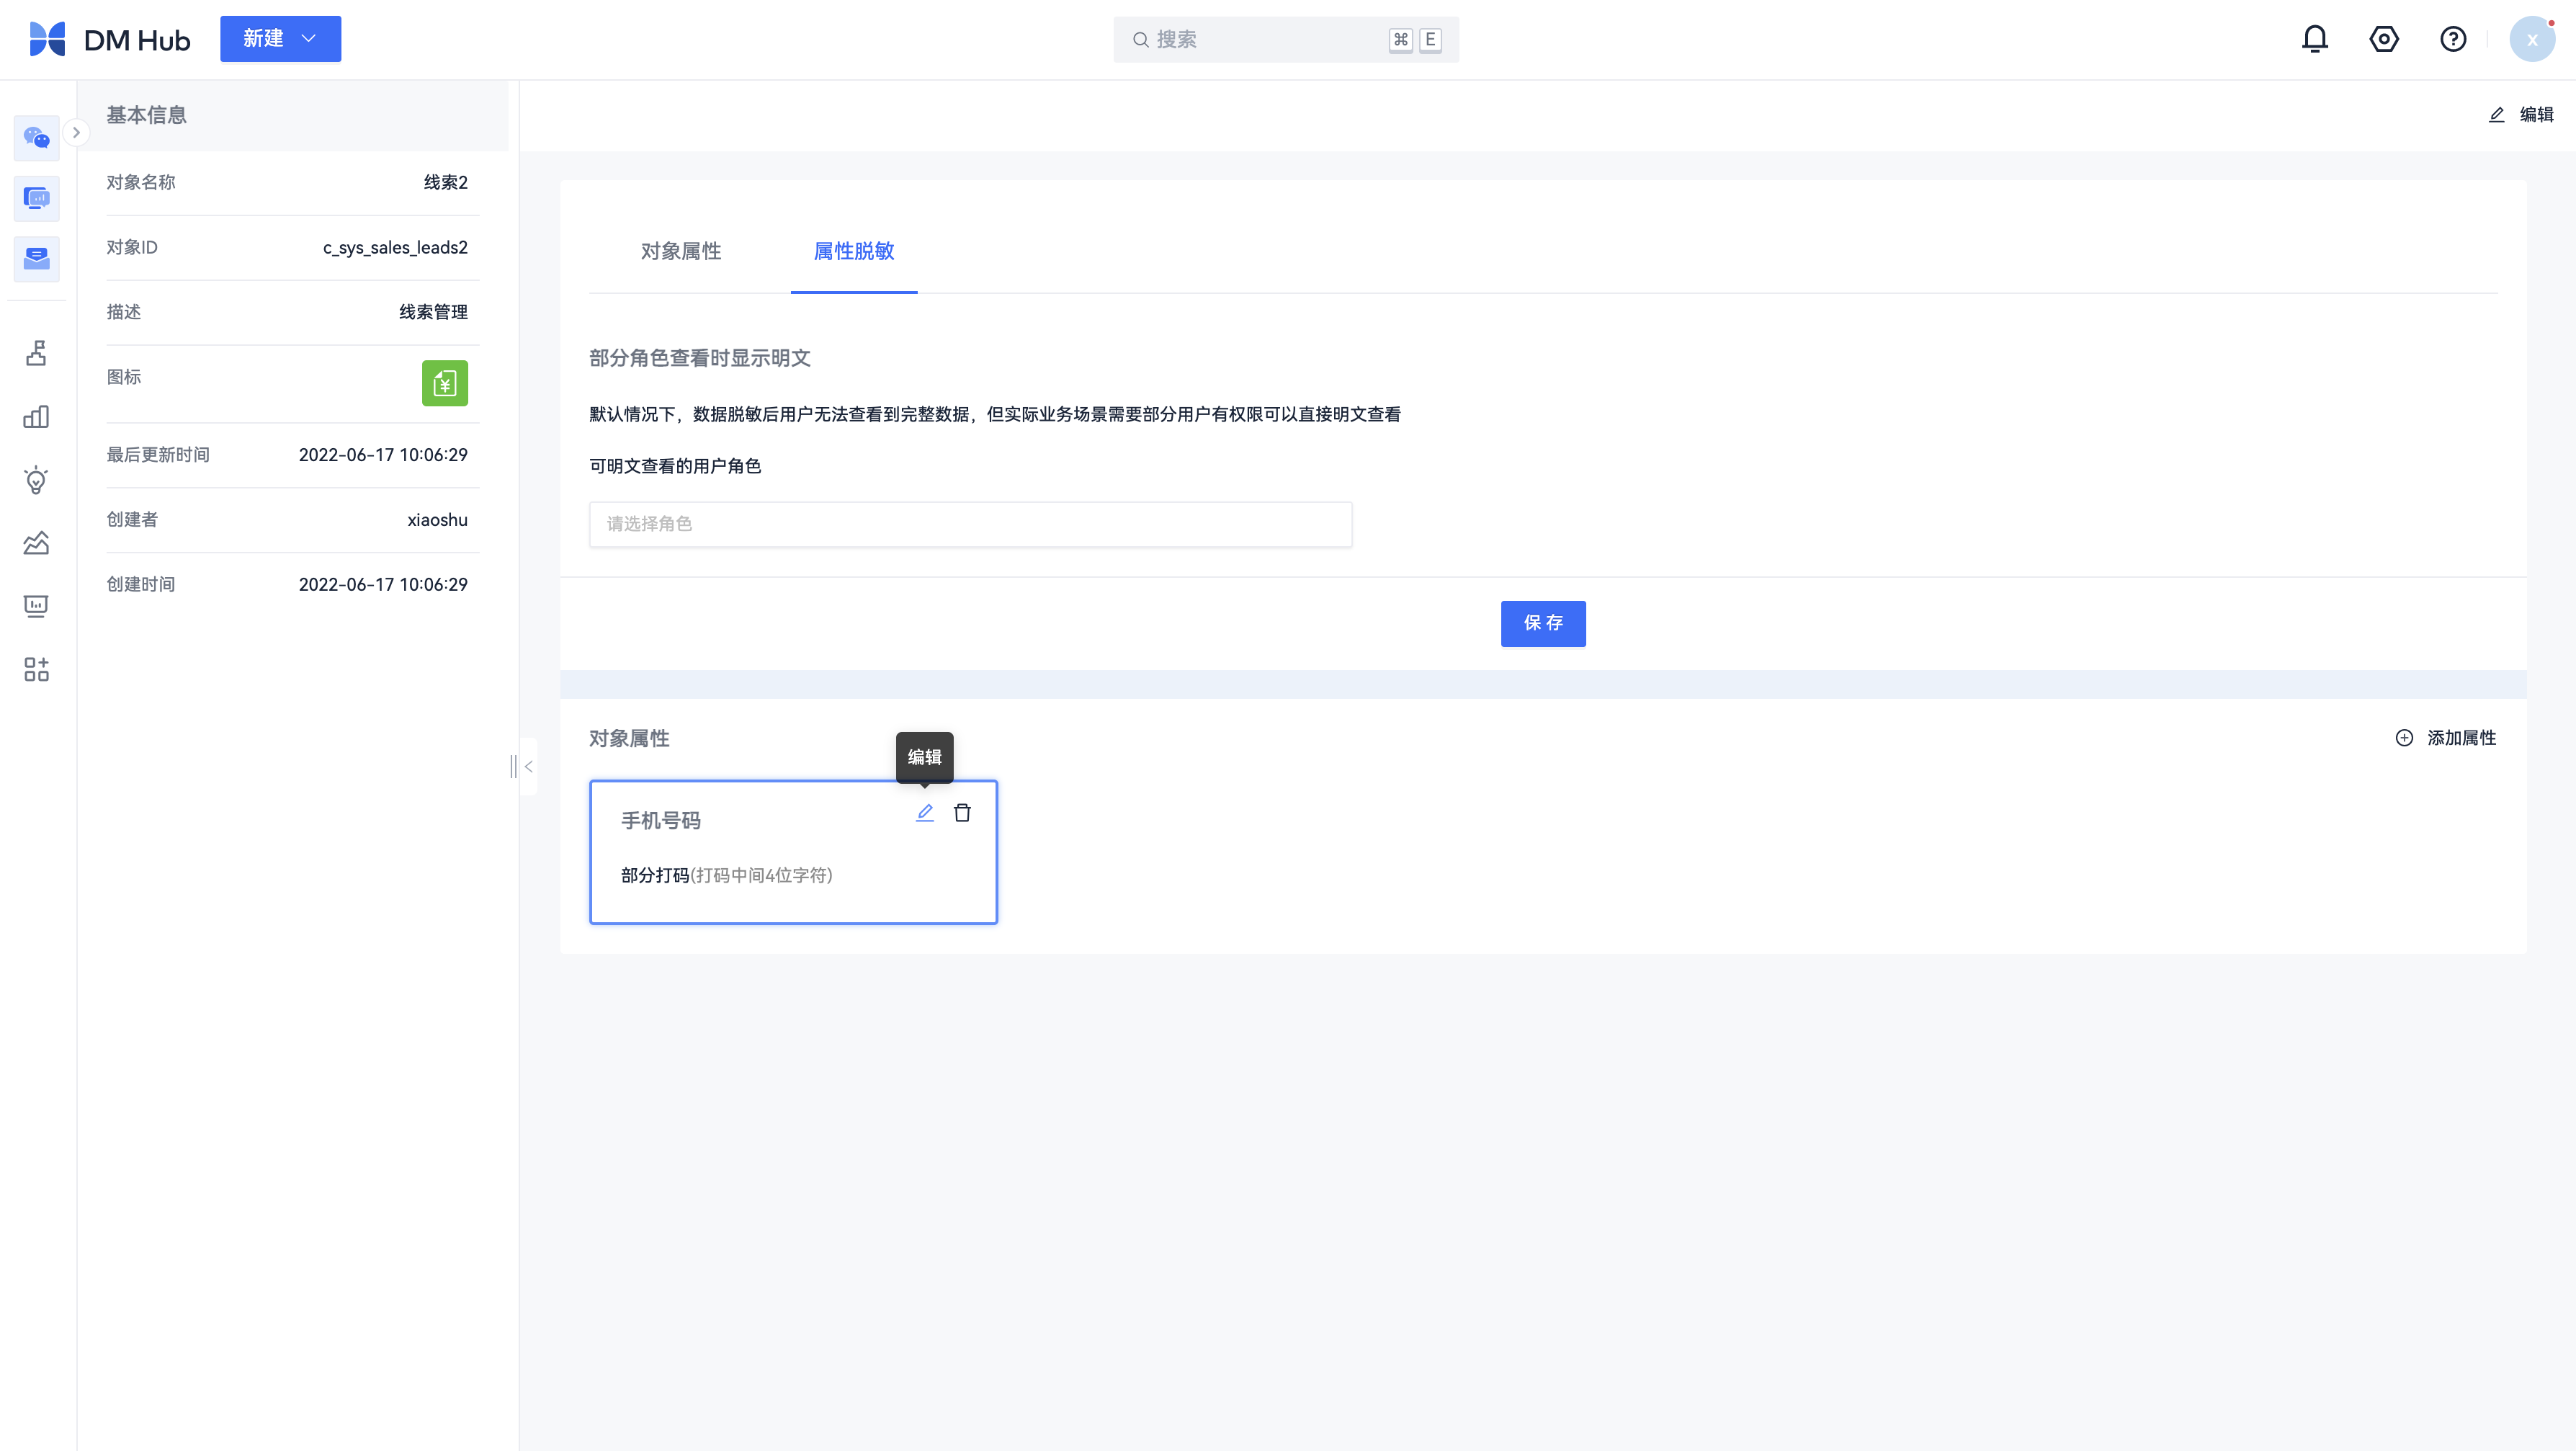Open the help question mark icon
Viewport: 2576px width, 1451px height.
pyautogui.click(x=2452, y=39)
